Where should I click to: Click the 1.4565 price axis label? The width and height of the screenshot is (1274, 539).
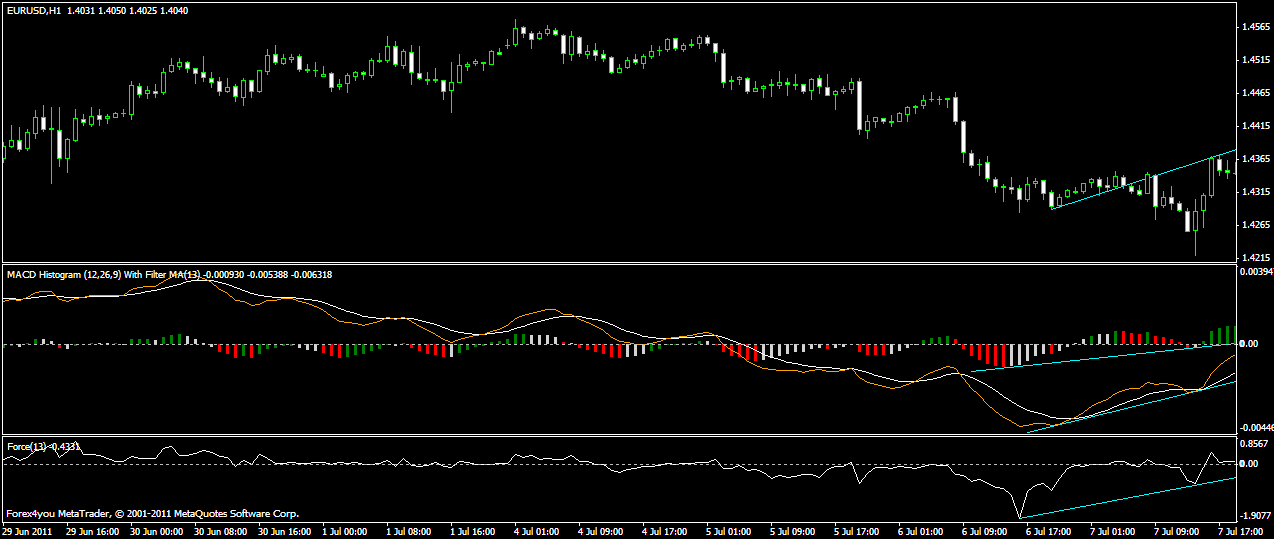[1254, 27]
